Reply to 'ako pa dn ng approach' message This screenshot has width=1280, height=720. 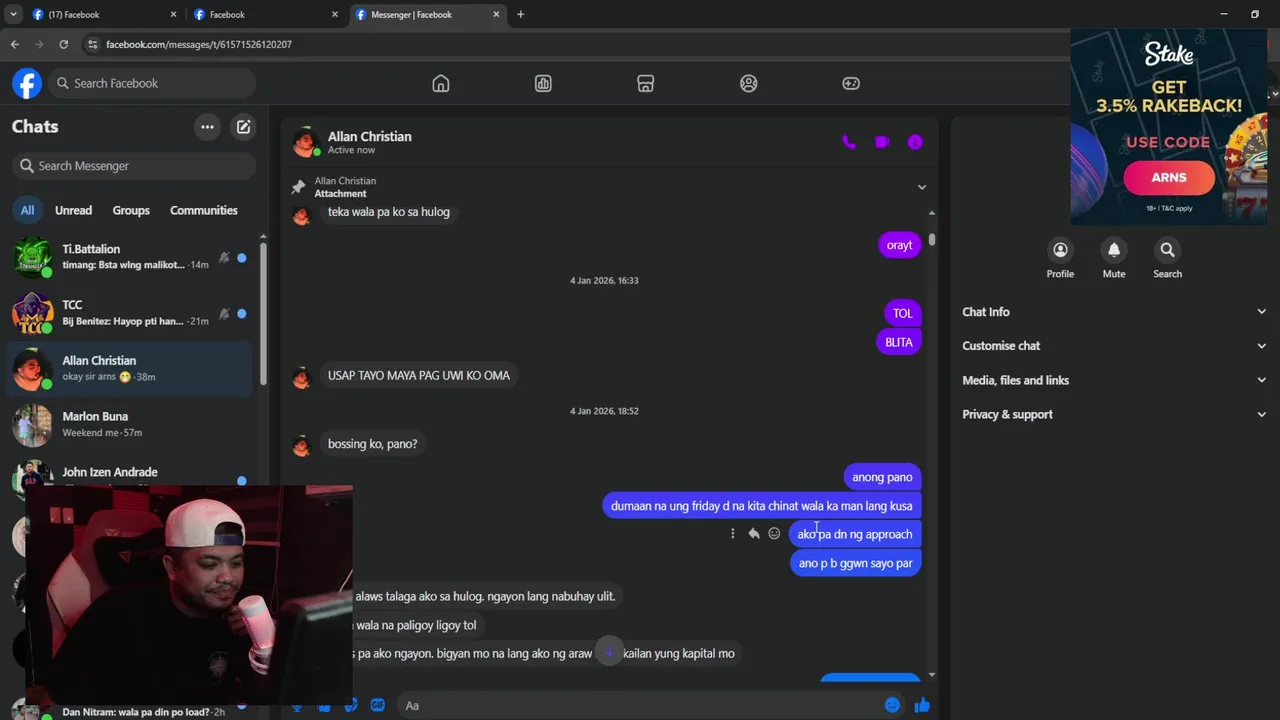pyautogui.click(x=753, y=534)
